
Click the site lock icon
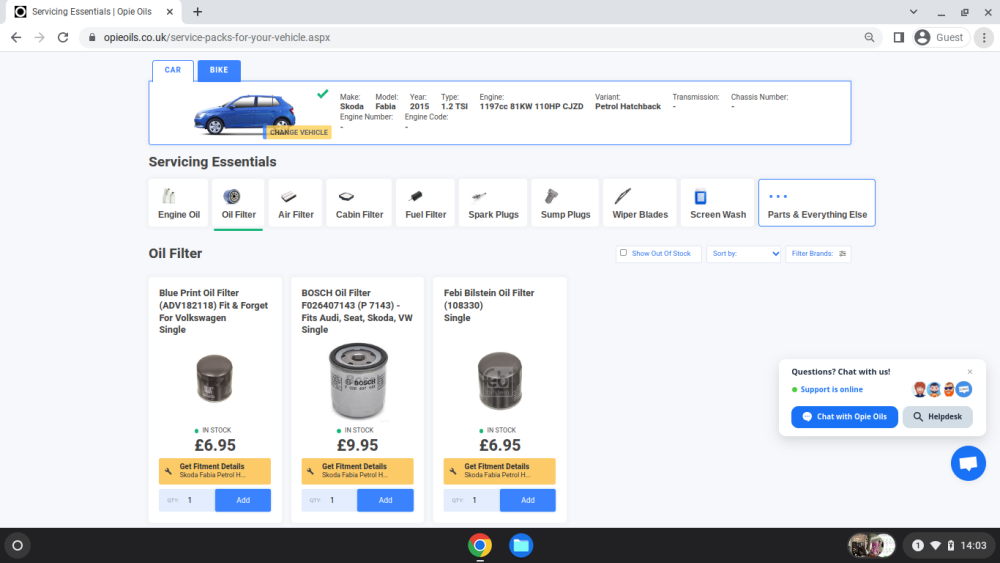92,38
